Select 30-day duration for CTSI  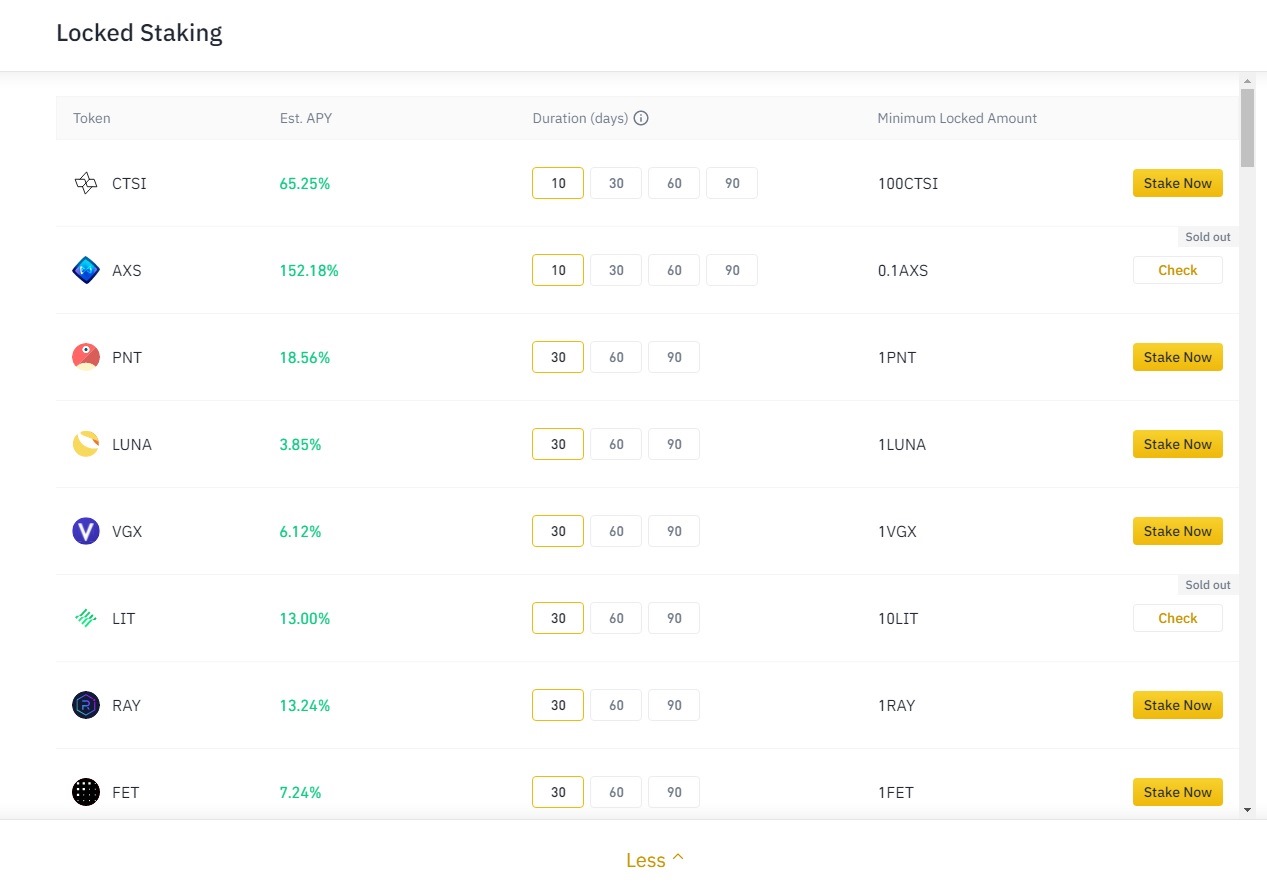click(x=616, y=183)
